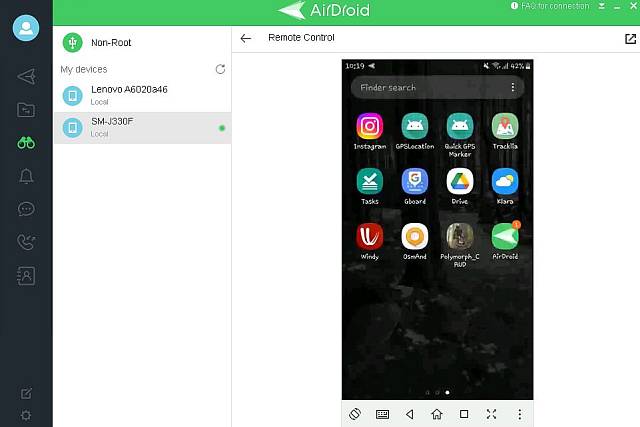Open the Contacts sidebar icon
This screenshot has width=640, height=427.
tap(26, 276)
